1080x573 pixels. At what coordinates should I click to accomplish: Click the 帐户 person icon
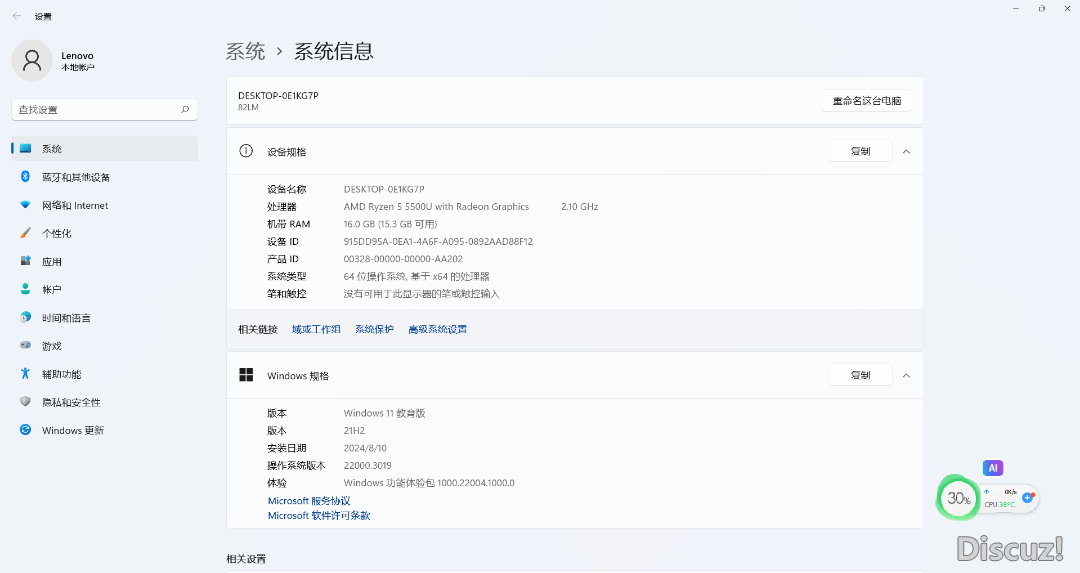pos(25,289)
